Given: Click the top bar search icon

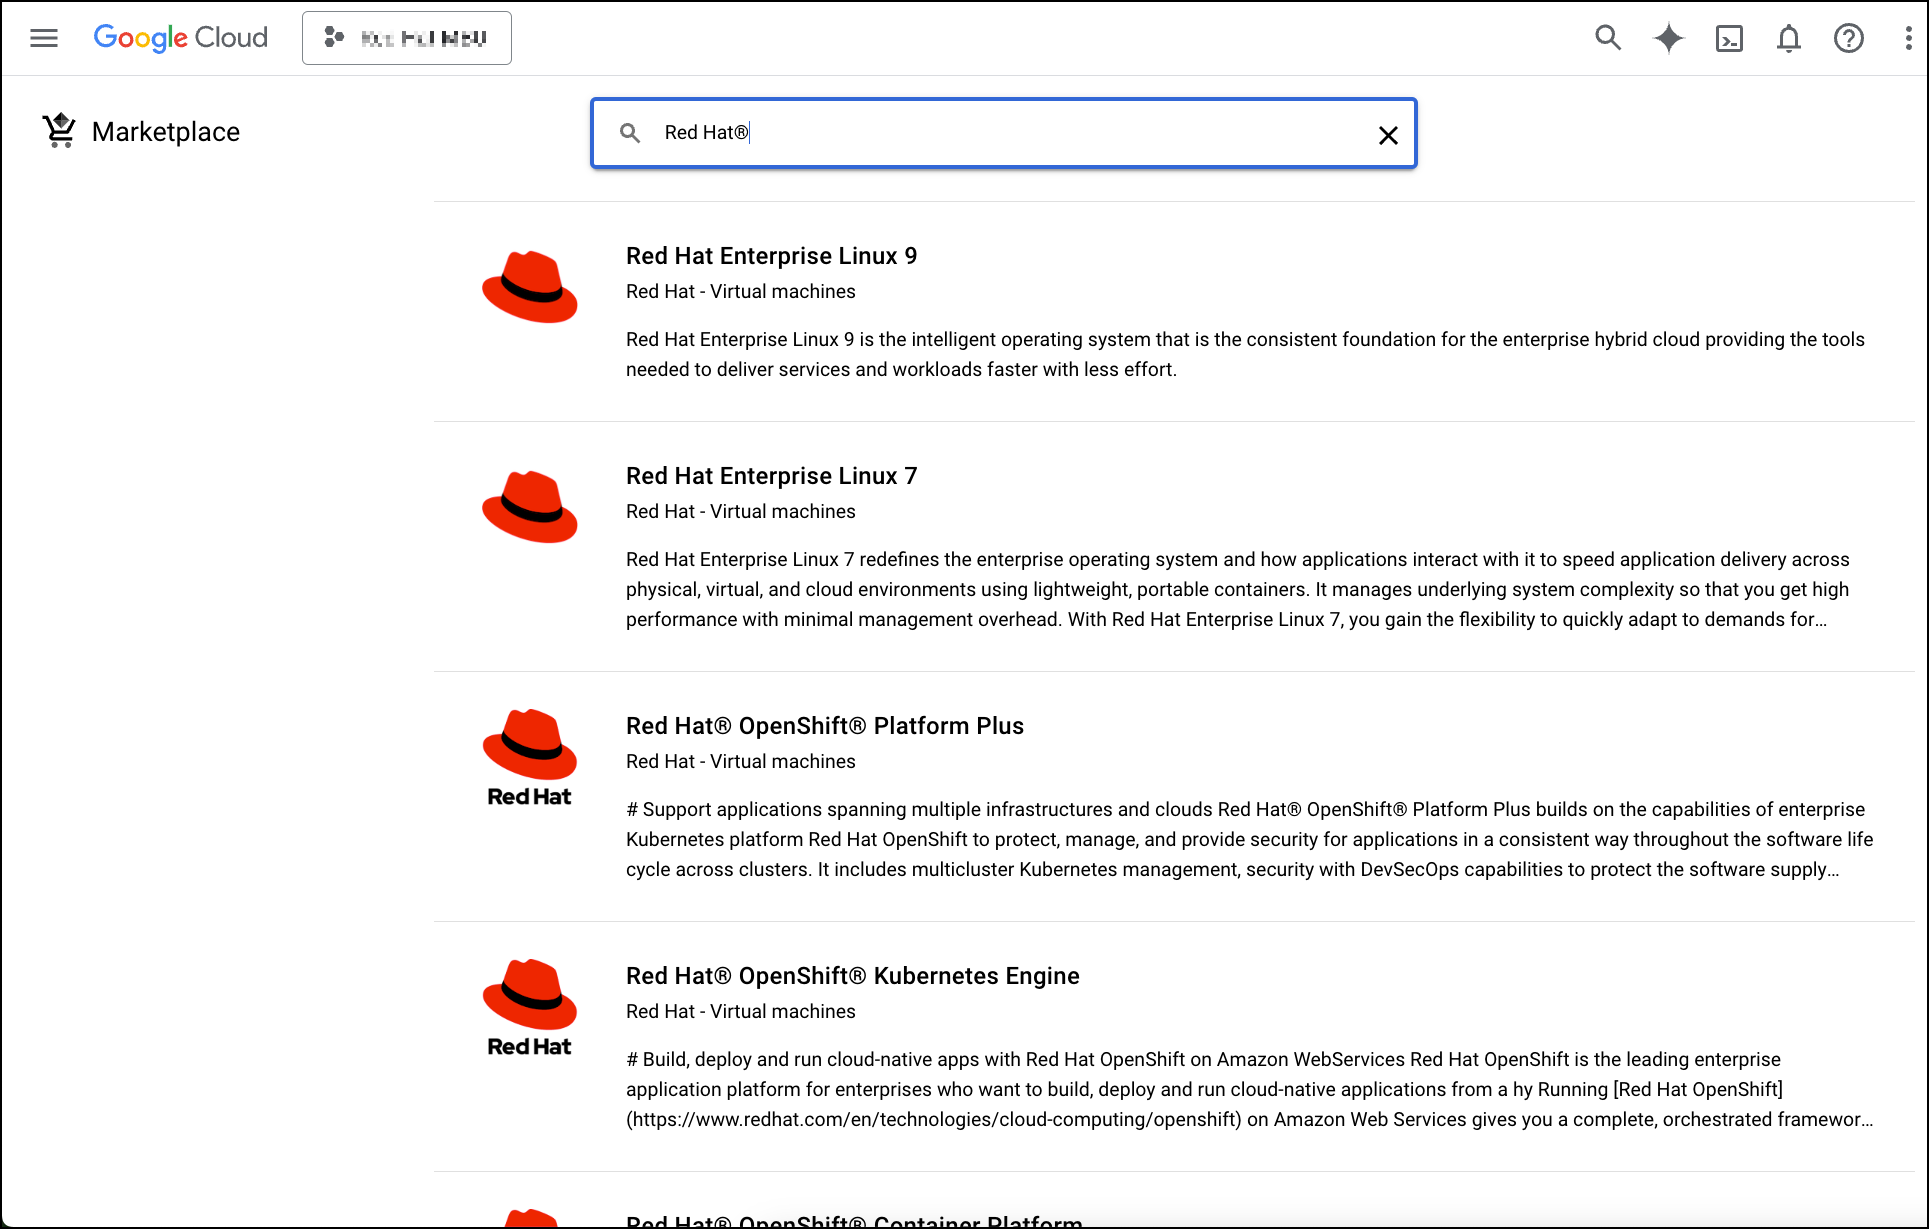Looking at the screenshot, I should [x=1607, y=38].
